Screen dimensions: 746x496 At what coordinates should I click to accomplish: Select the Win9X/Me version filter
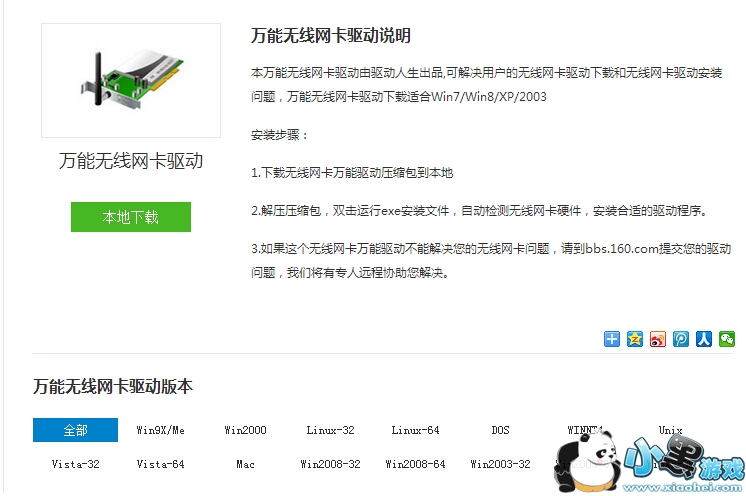[160, 430]
